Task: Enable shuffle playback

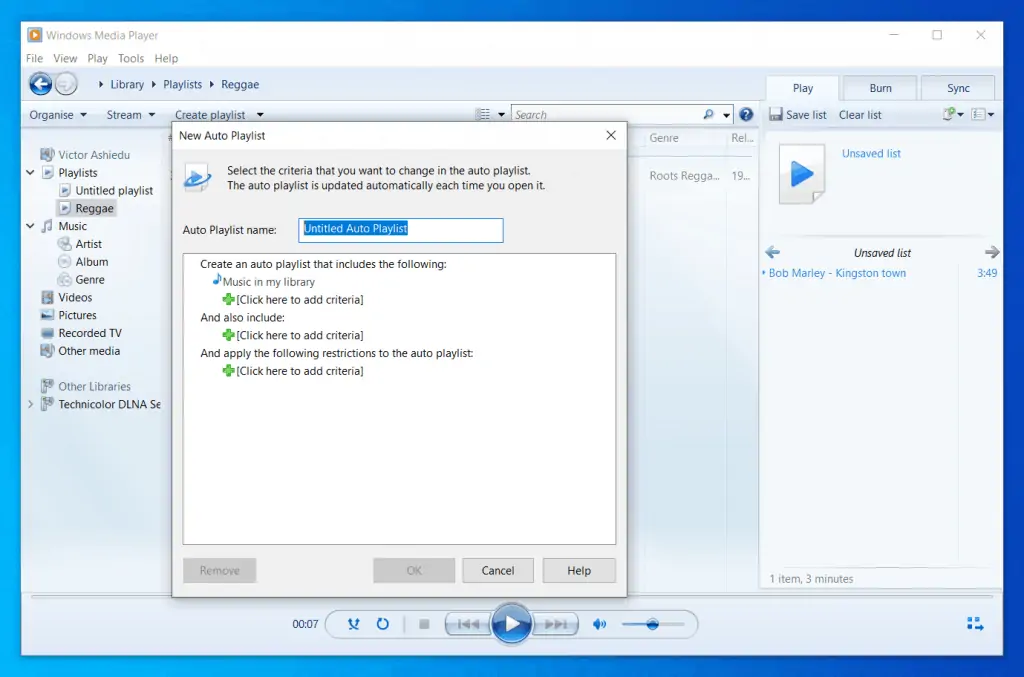Action: [x=352, y=623]
